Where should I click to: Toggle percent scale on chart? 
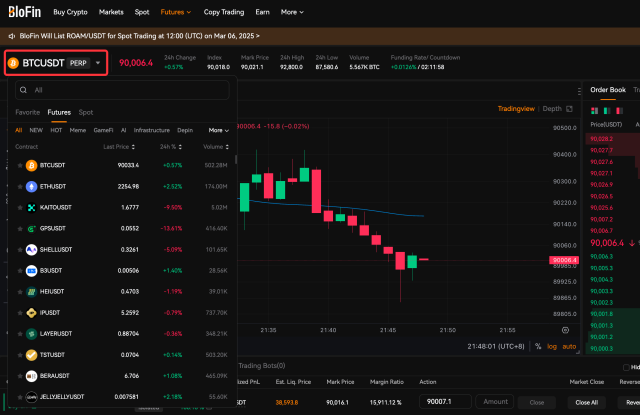point(537,346)
